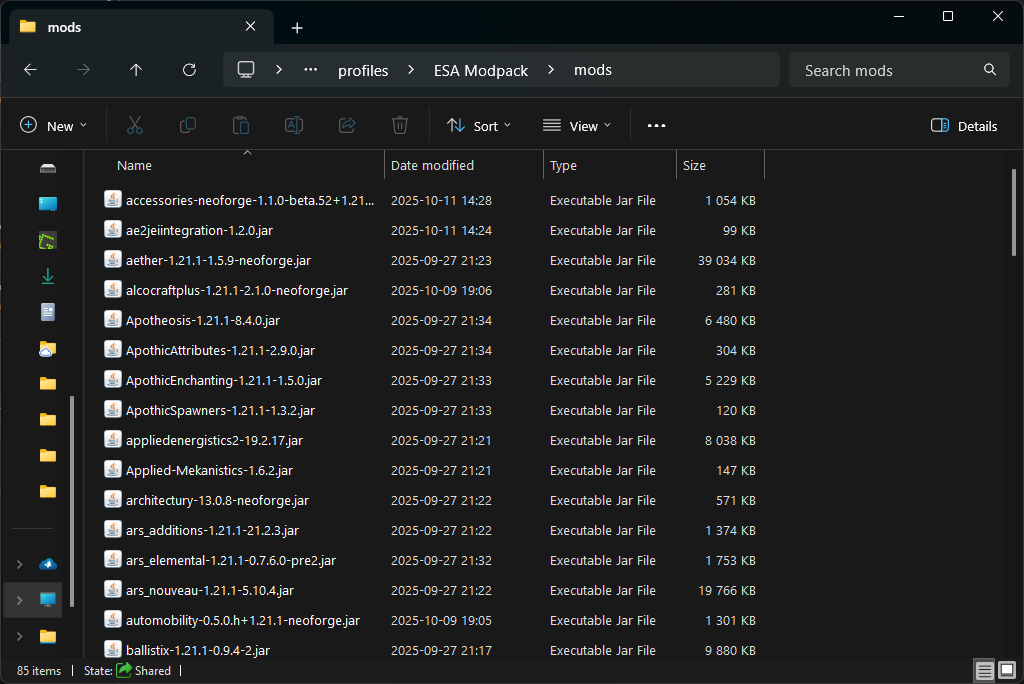The height and width of the screenshot is (684, 1024).
Task: Open the Sort dropdown menu
Action: click(x=479, y=126)
